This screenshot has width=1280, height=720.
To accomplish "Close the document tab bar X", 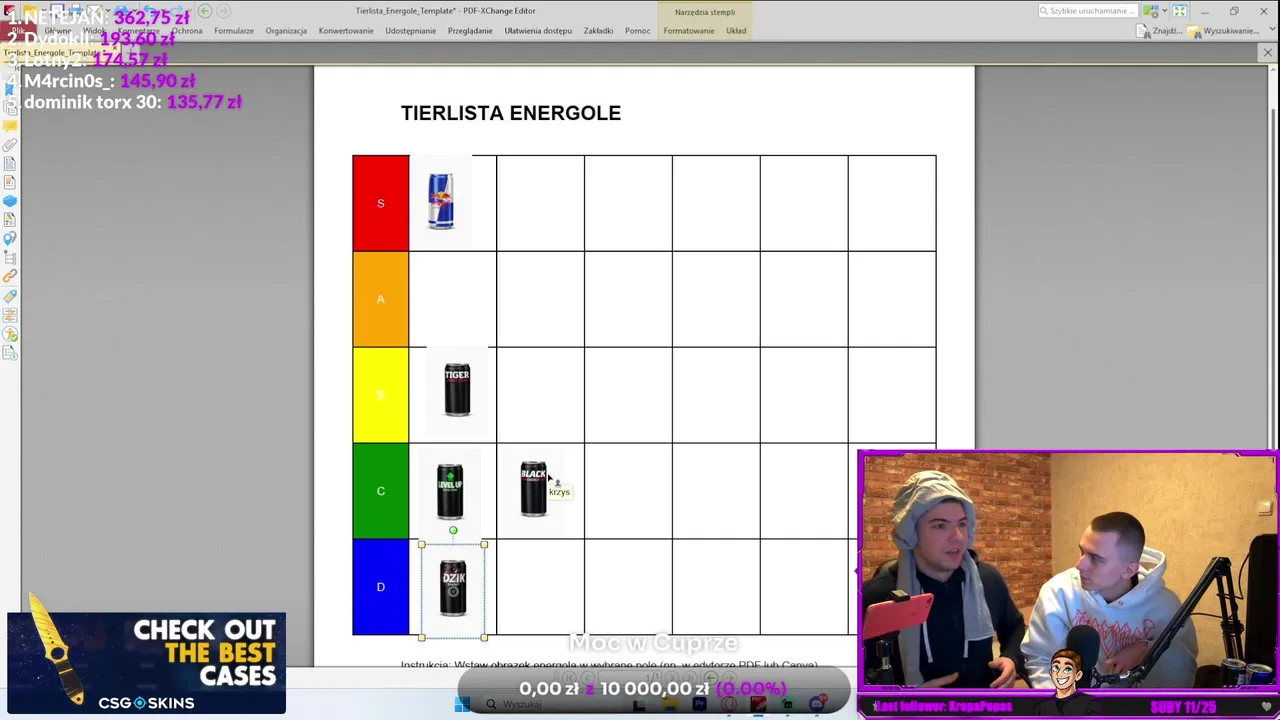I will pyautogui.click(x=1268, y=52).
